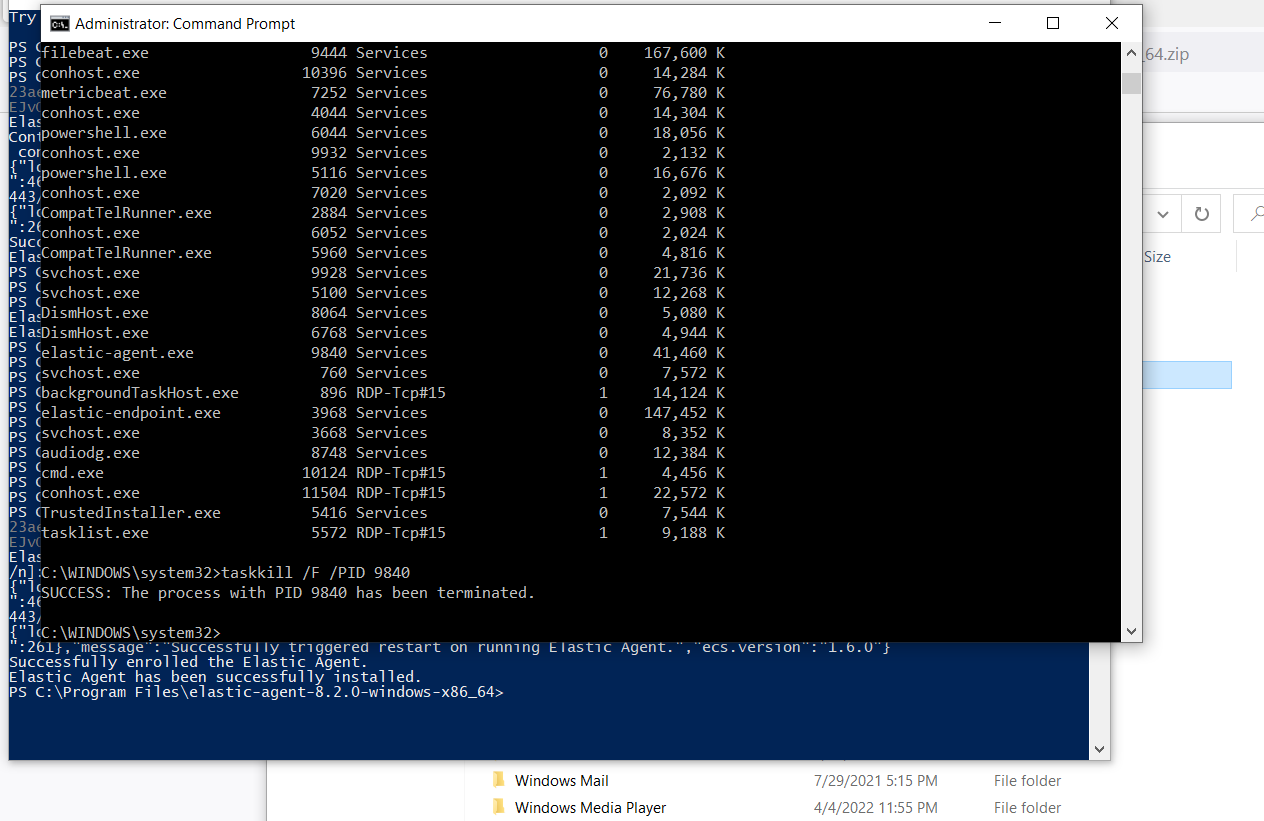Click the File folder label beside Windows Mail

pos(1027,780)
